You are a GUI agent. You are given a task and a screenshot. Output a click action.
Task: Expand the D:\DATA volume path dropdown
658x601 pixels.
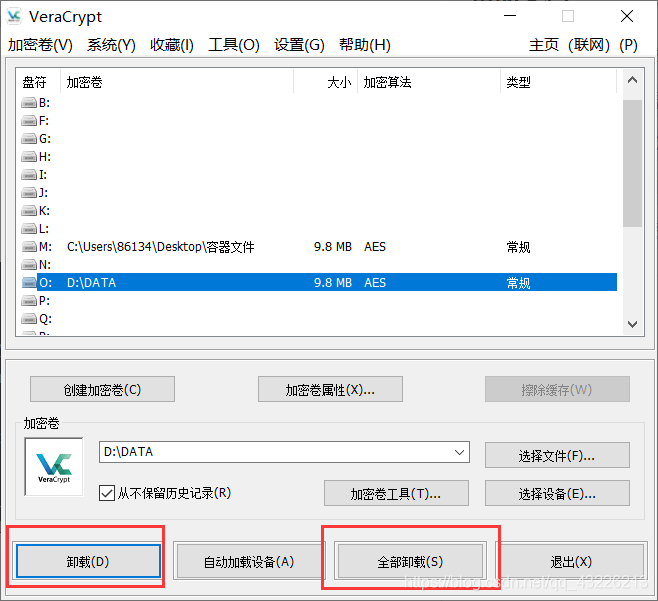tap(459, 452)
